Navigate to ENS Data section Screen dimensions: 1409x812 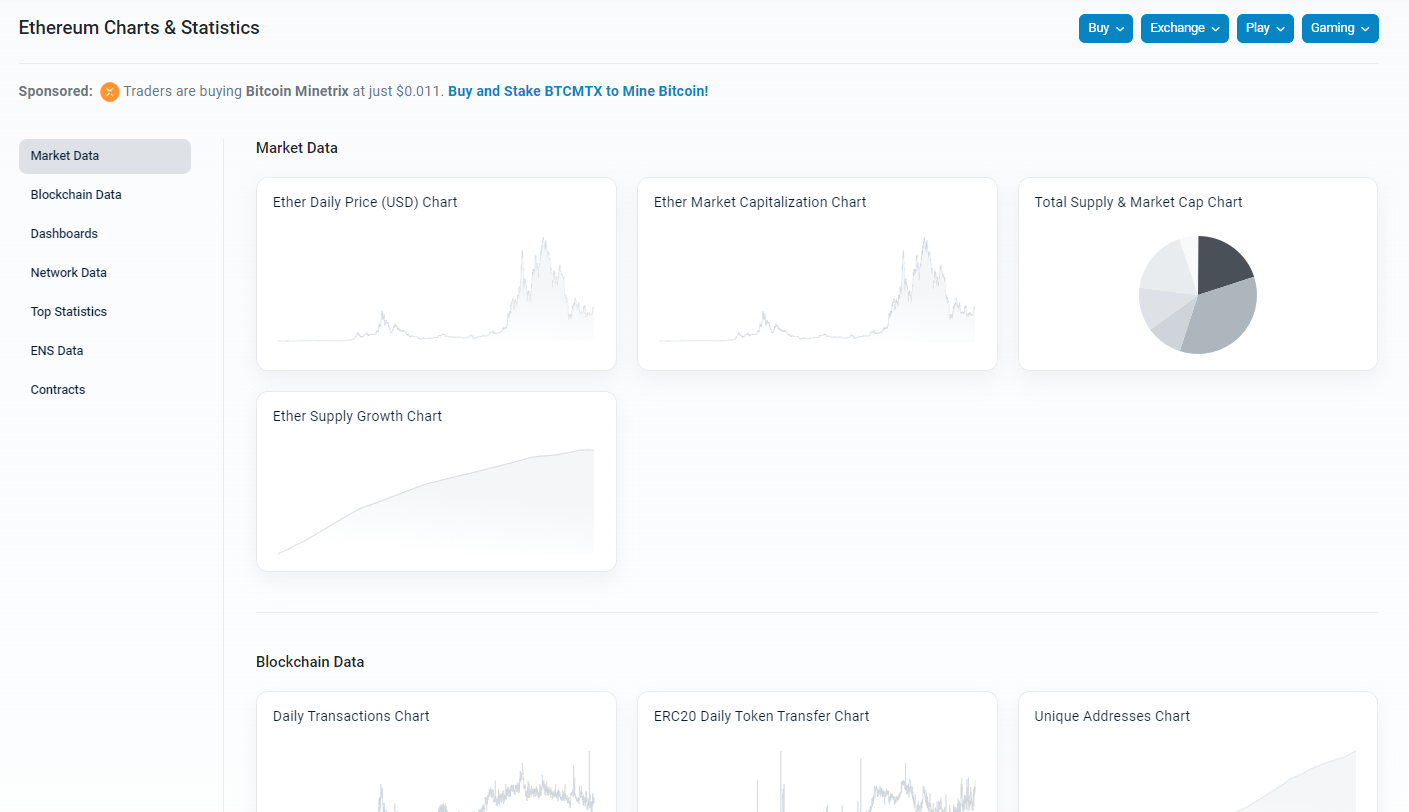pyautogui.click(x=57, y=351)
